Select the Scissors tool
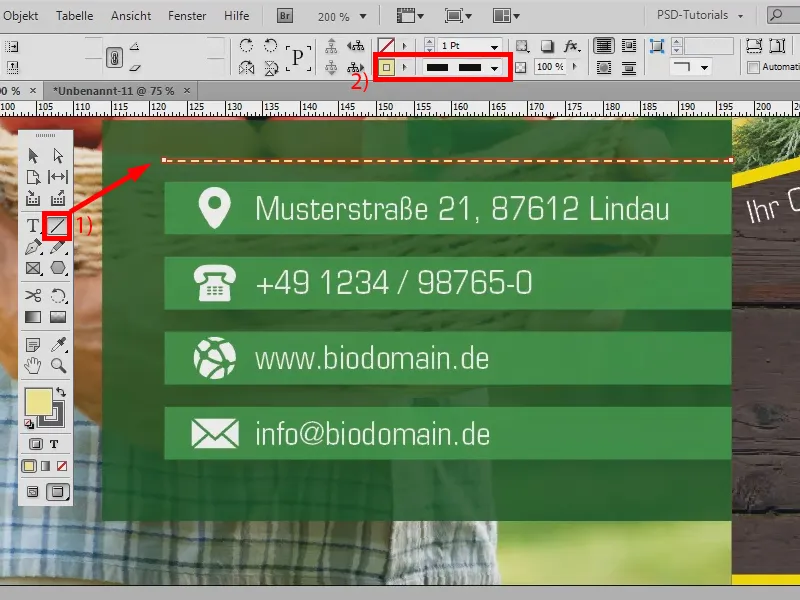 [x=33, y=295]
